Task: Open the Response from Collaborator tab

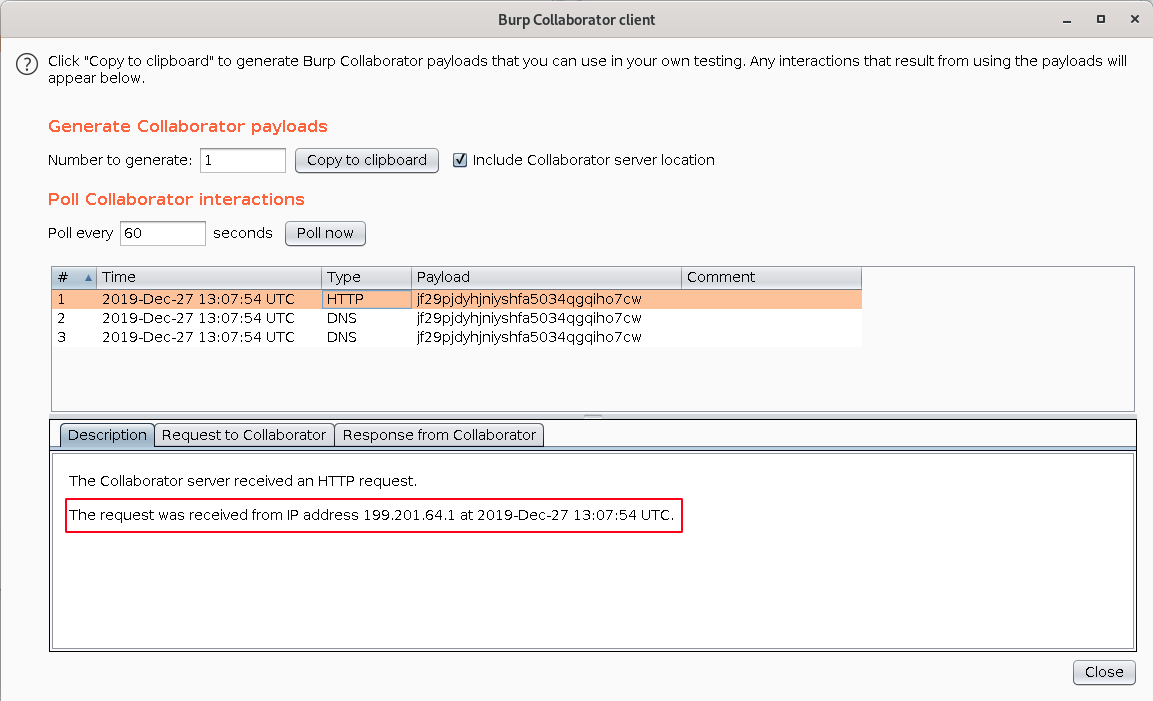Action: [x=439, y=435]
